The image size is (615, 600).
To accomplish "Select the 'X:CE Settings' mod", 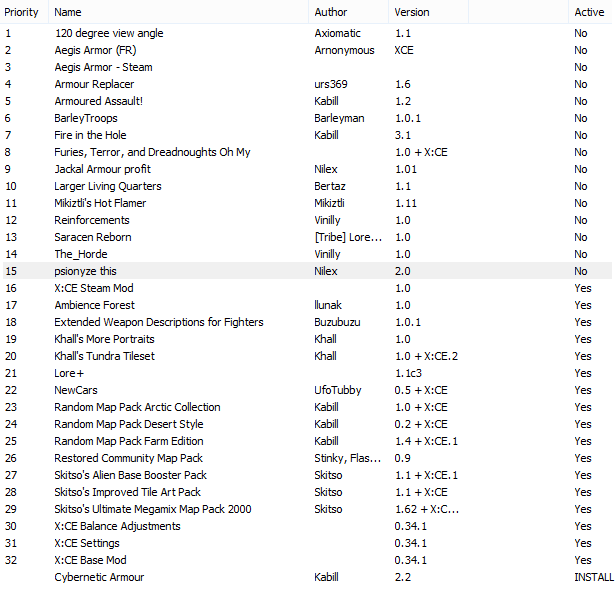I will 87,543.
